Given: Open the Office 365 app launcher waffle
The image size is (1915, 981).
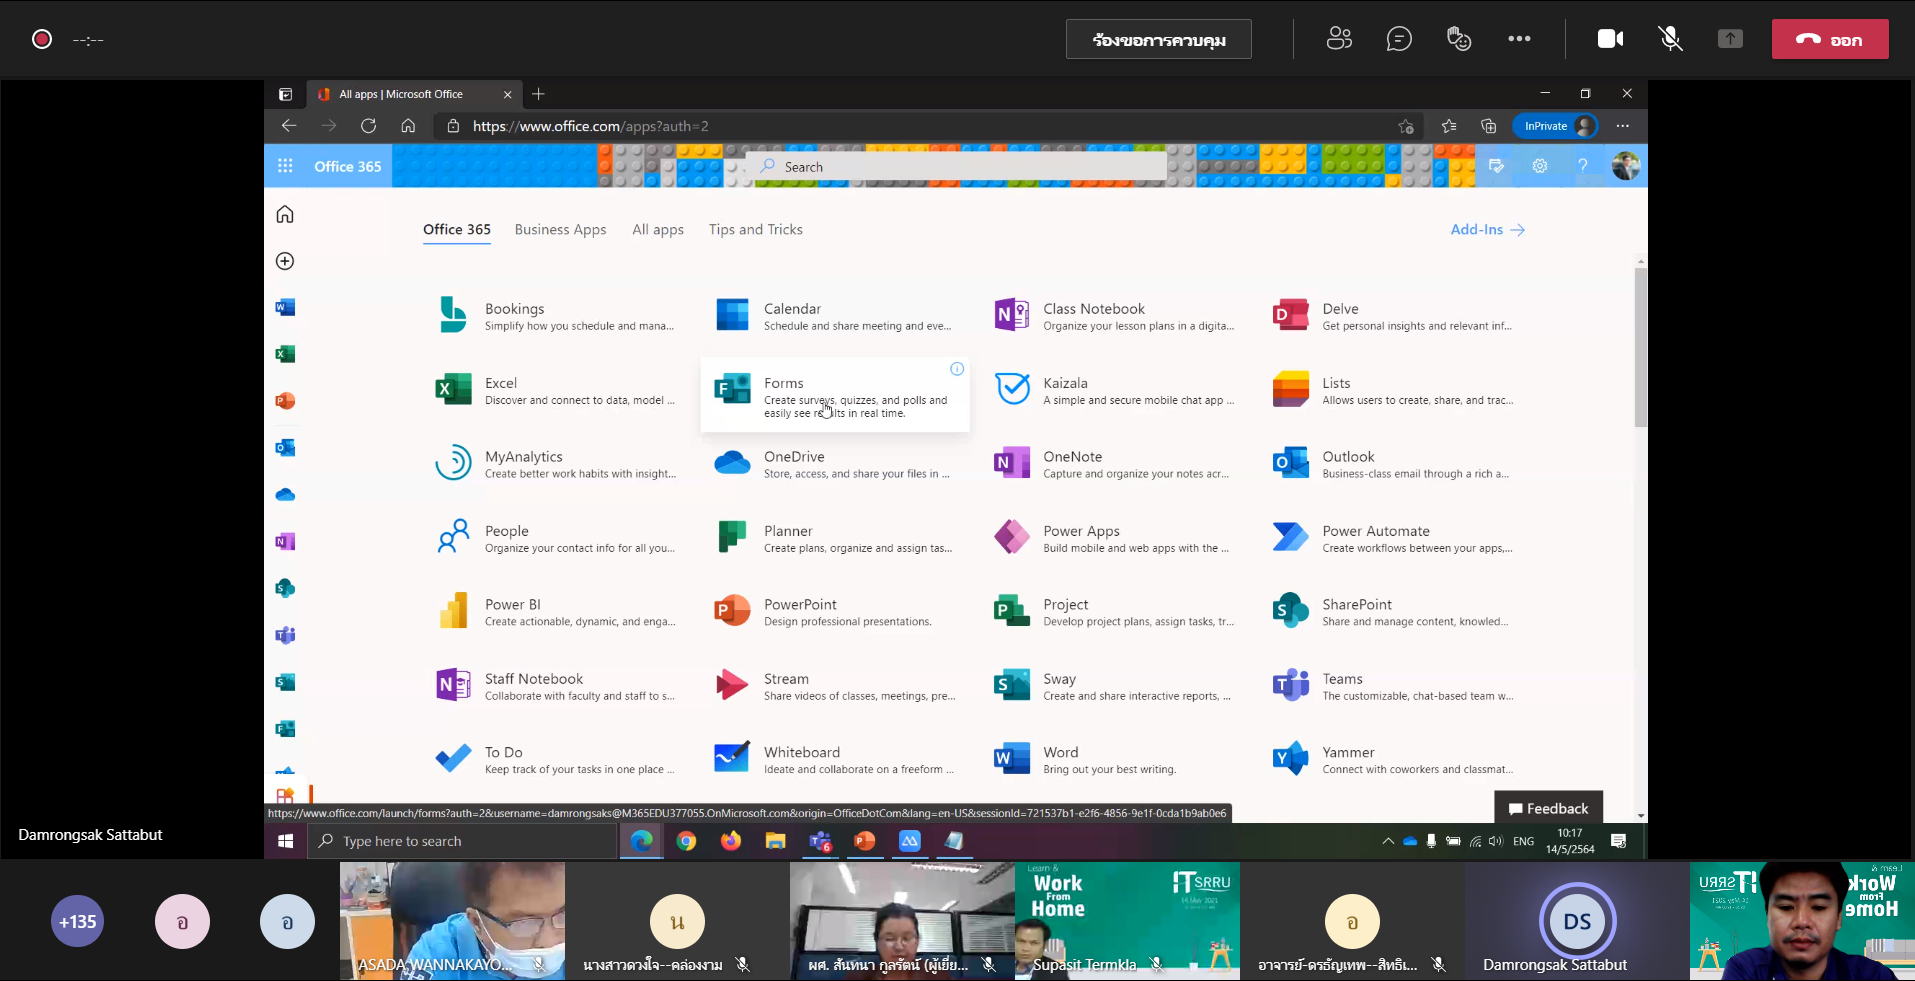Looking at the screenshot, I should click(285, 166).
